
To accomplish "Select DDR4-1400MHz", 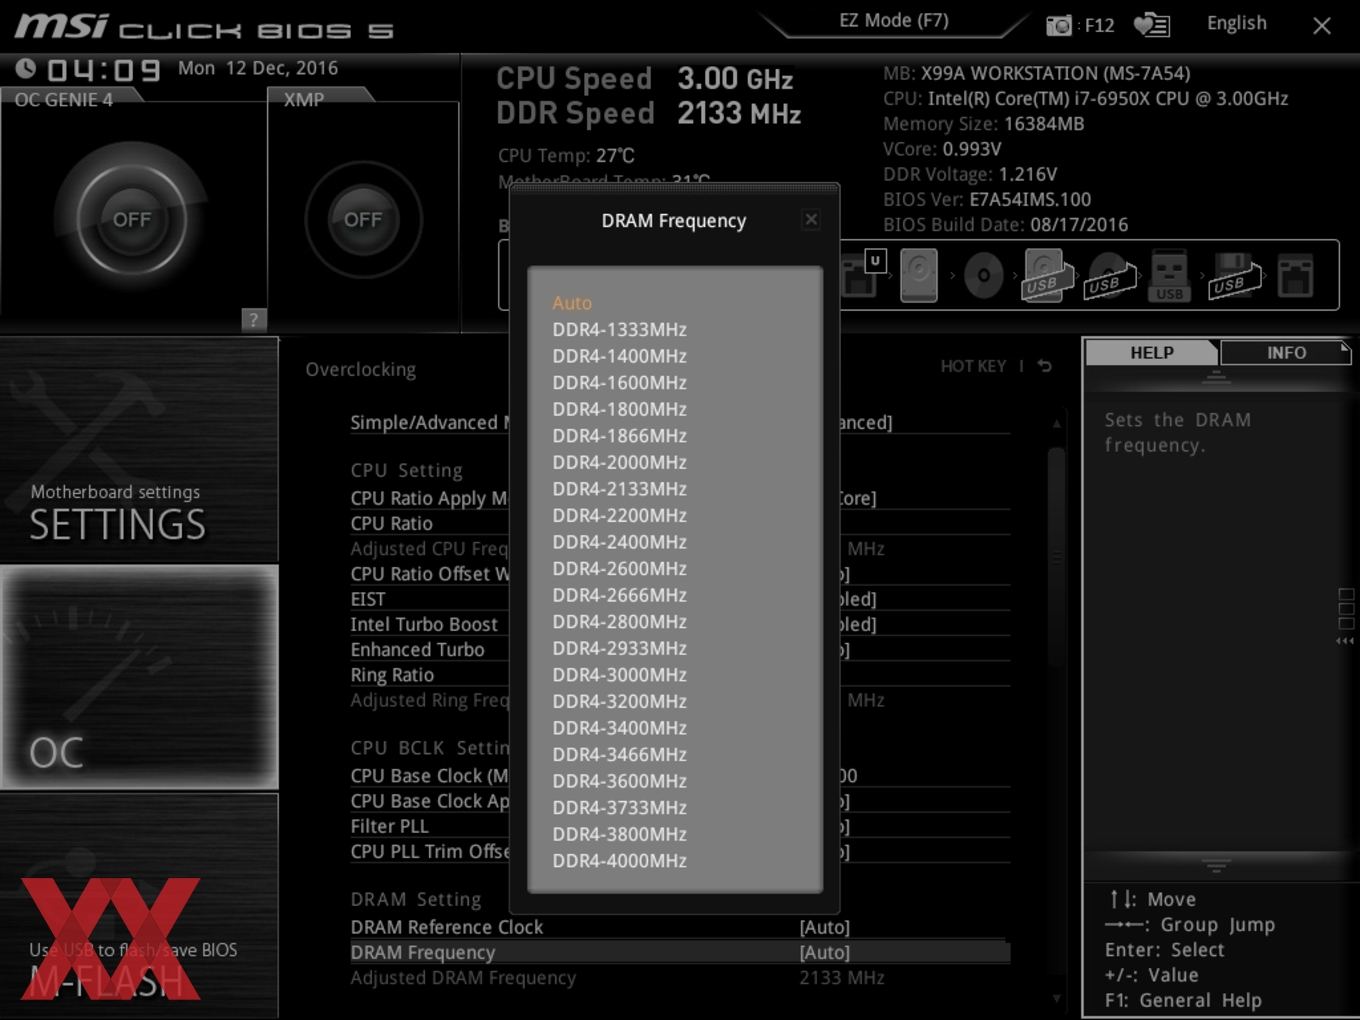I will (x=620, y=356).
